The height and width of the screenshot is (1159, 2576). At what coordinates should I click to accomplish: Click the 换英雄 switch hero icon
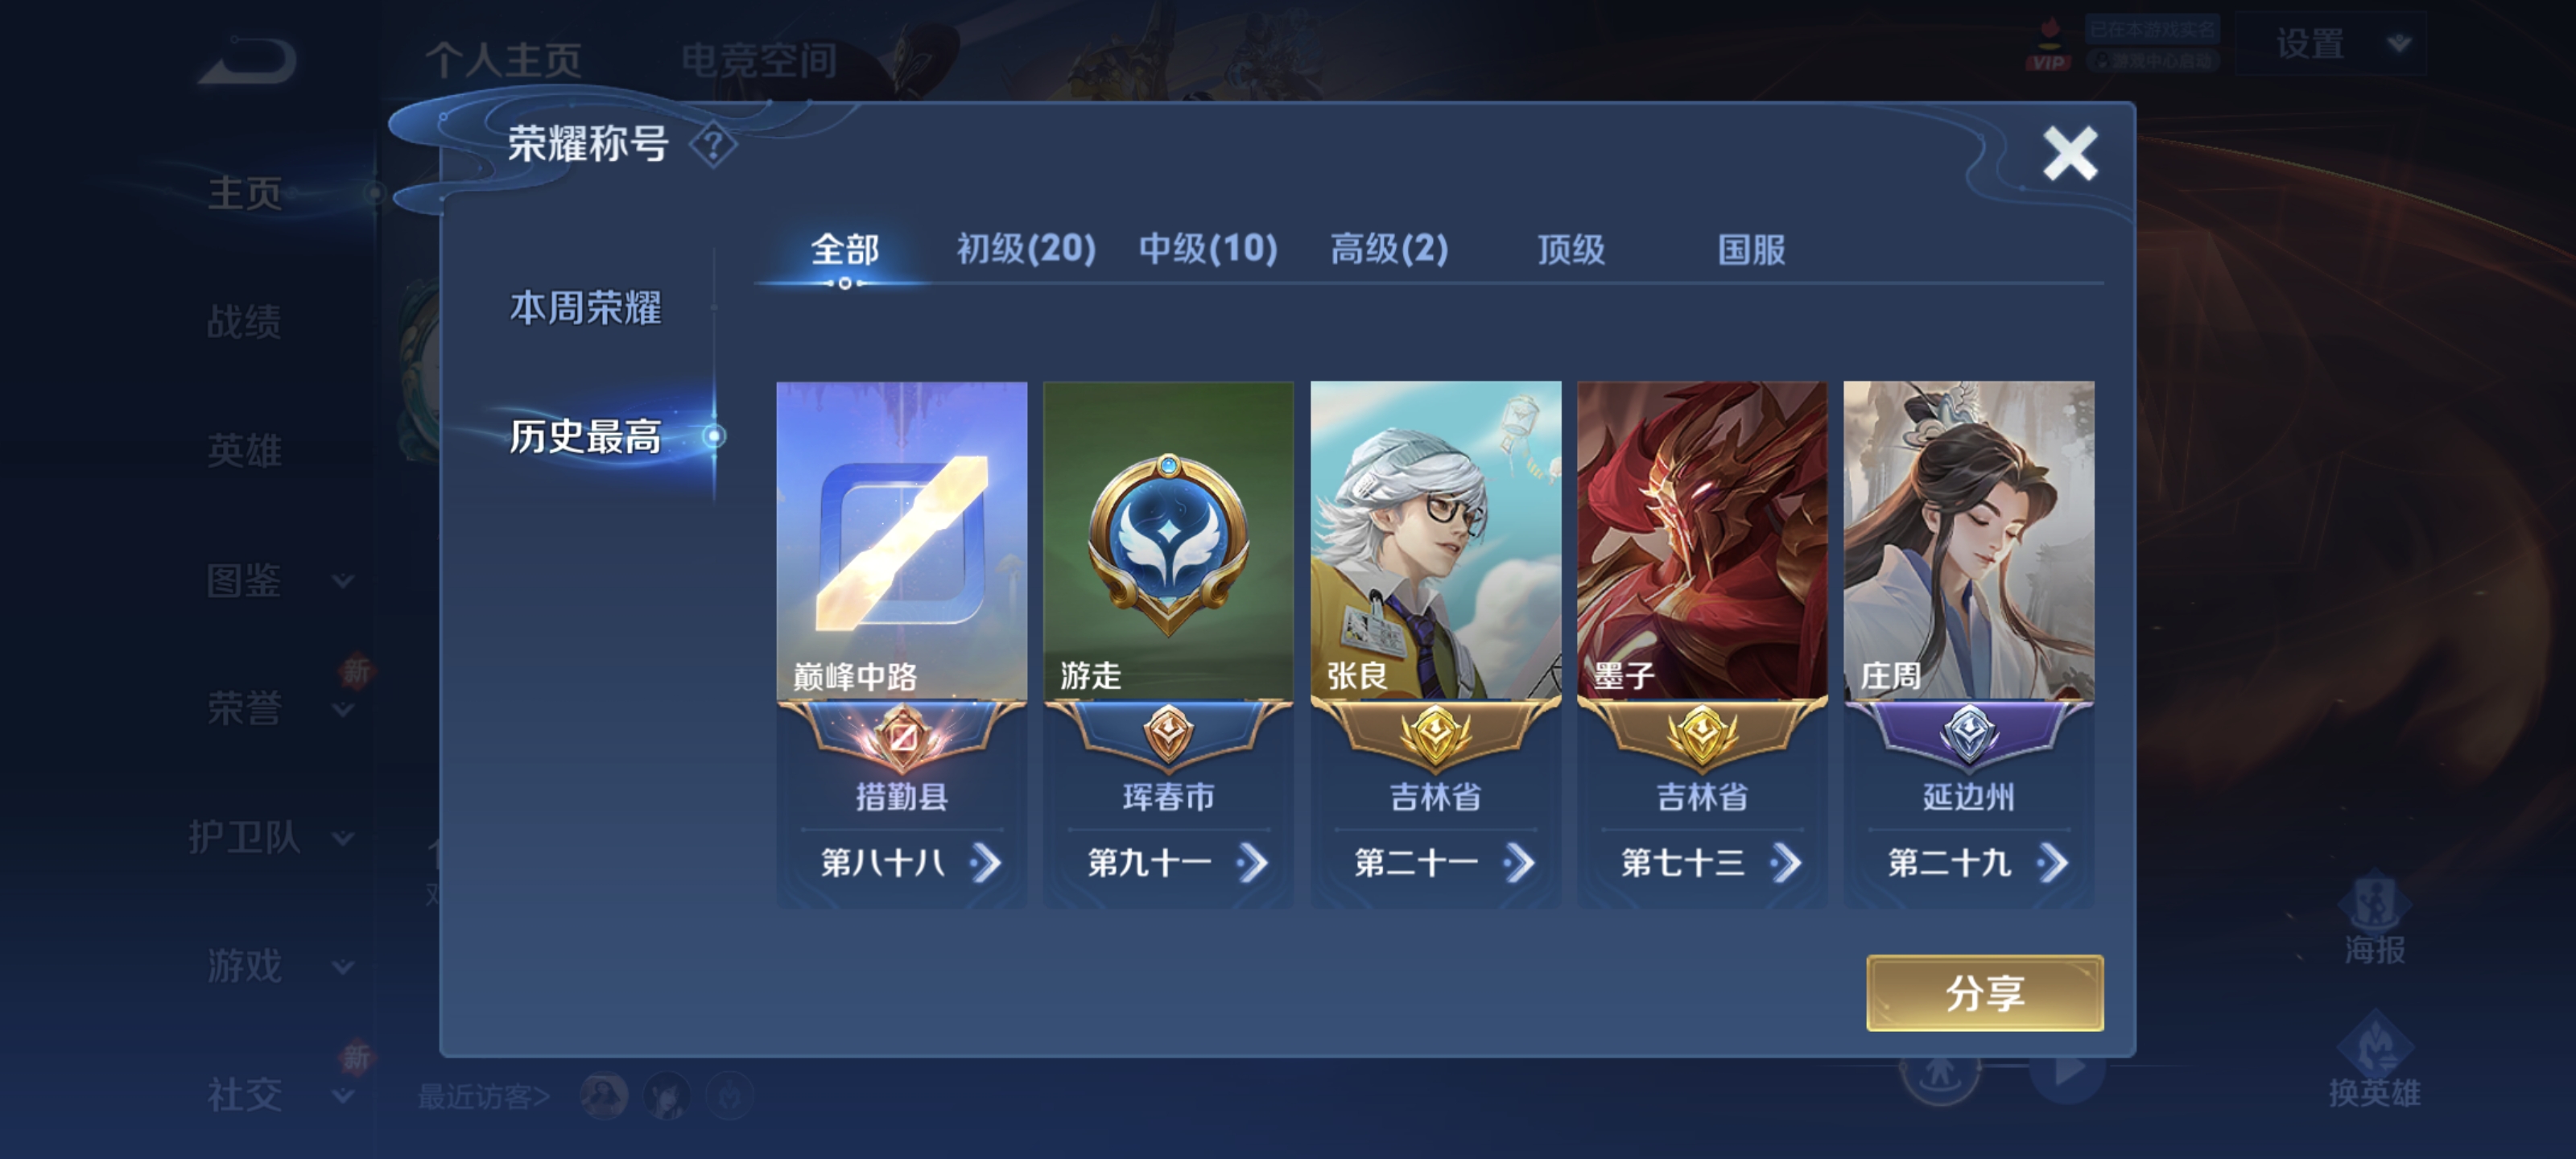click(2374, 1060)
